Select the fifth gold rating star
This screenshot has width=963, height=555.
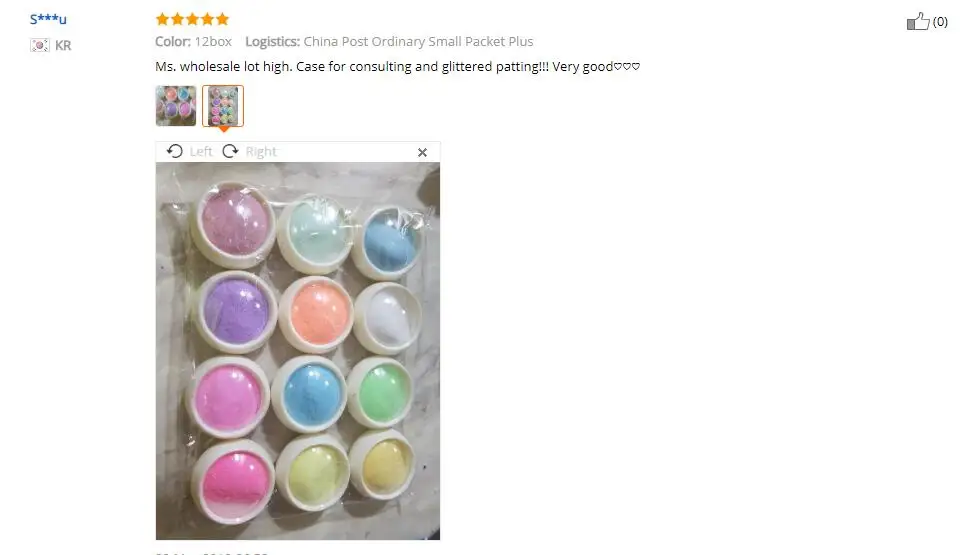pyautogui.click(x=222, y=19)
